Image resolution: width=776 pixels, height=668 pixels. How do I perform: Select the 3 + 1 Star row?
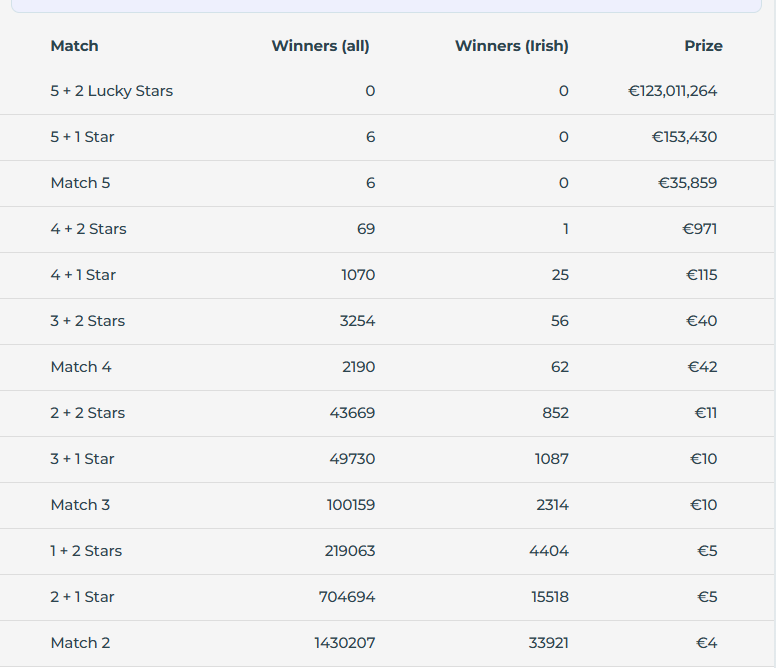pyautogui.click(x=388, y=460)
